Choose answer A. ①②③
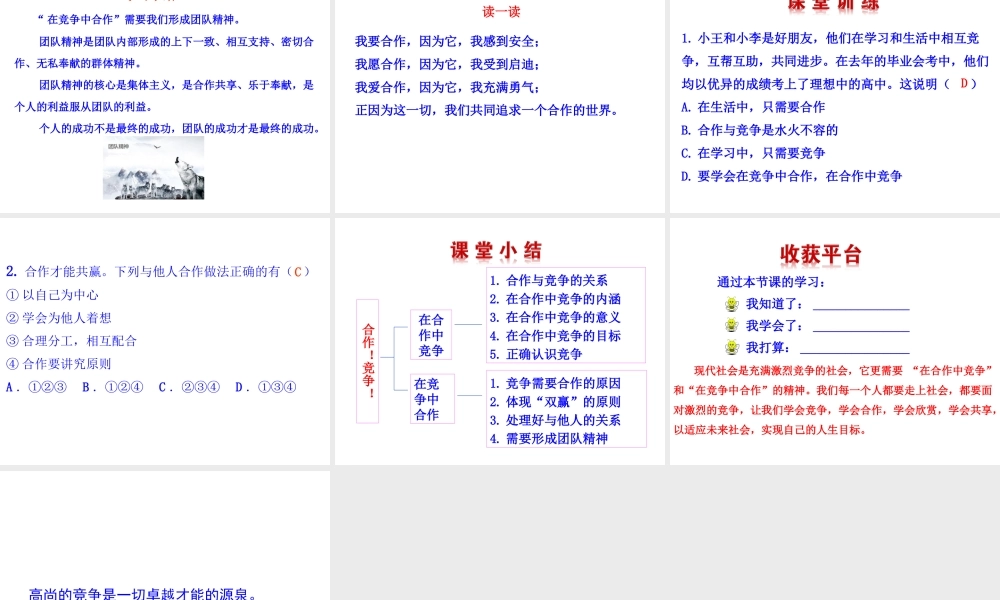The width and height of the screenshot is (1000, 600). (x=36, y=387)
